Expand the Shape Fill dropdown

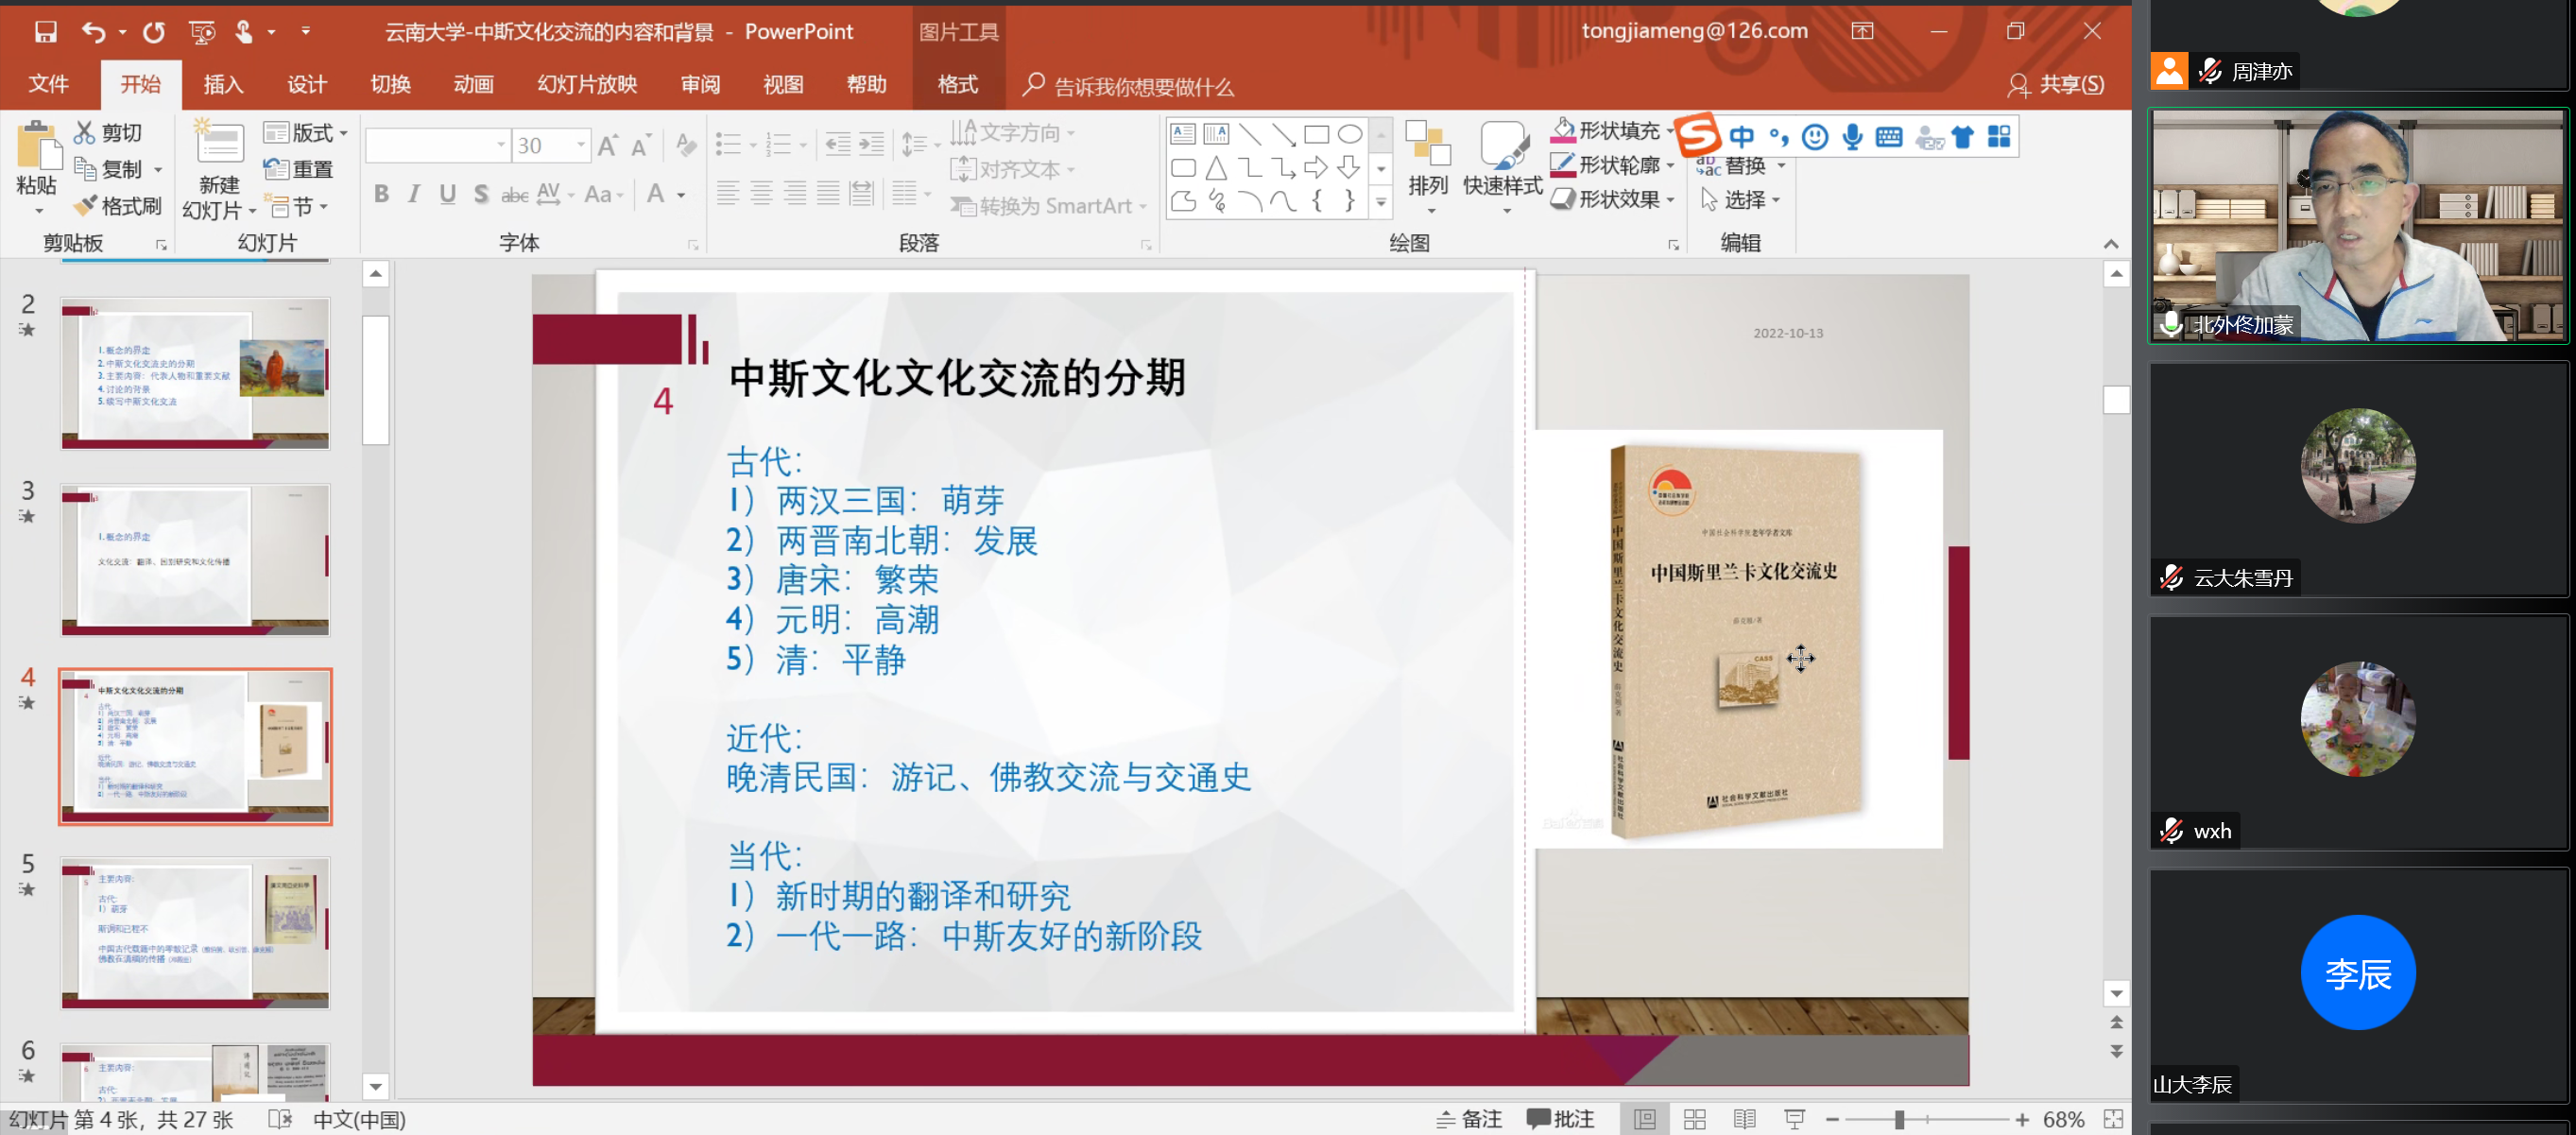(x=1670, y=131)
